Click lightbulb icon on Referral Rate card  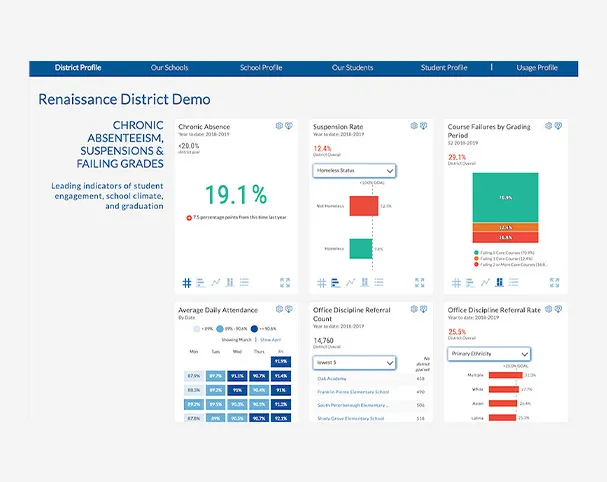point(558,309)
